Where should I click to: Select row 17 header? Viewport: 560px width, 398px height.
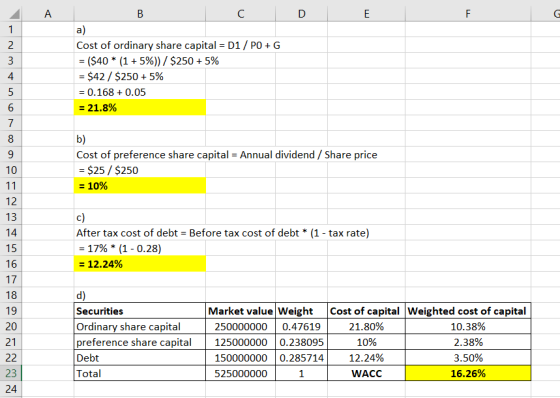pos(11,279)
